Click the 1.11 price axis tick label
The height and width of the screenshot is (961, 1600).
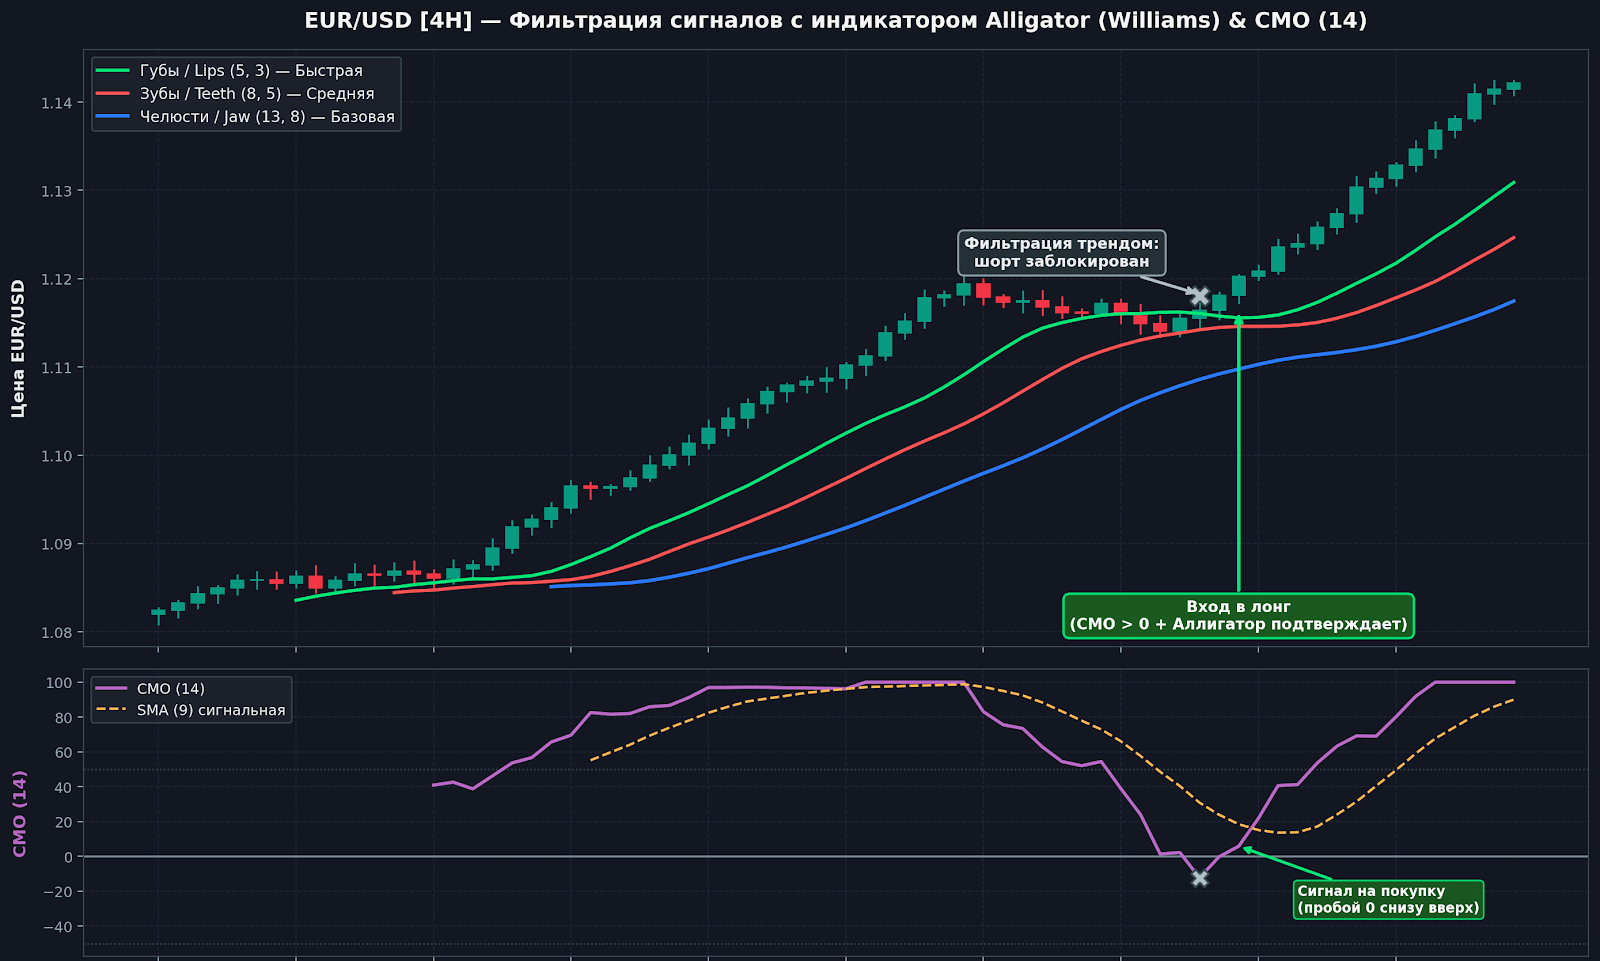pyautogui.click(x=56, y=368)
